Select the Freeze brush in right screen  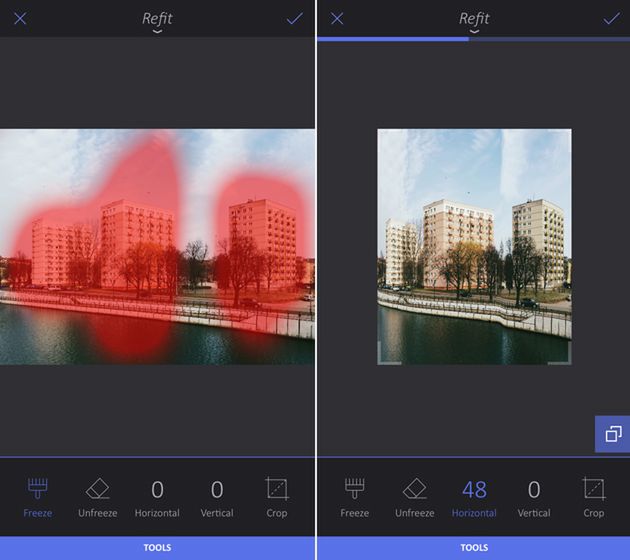point(354,497)
